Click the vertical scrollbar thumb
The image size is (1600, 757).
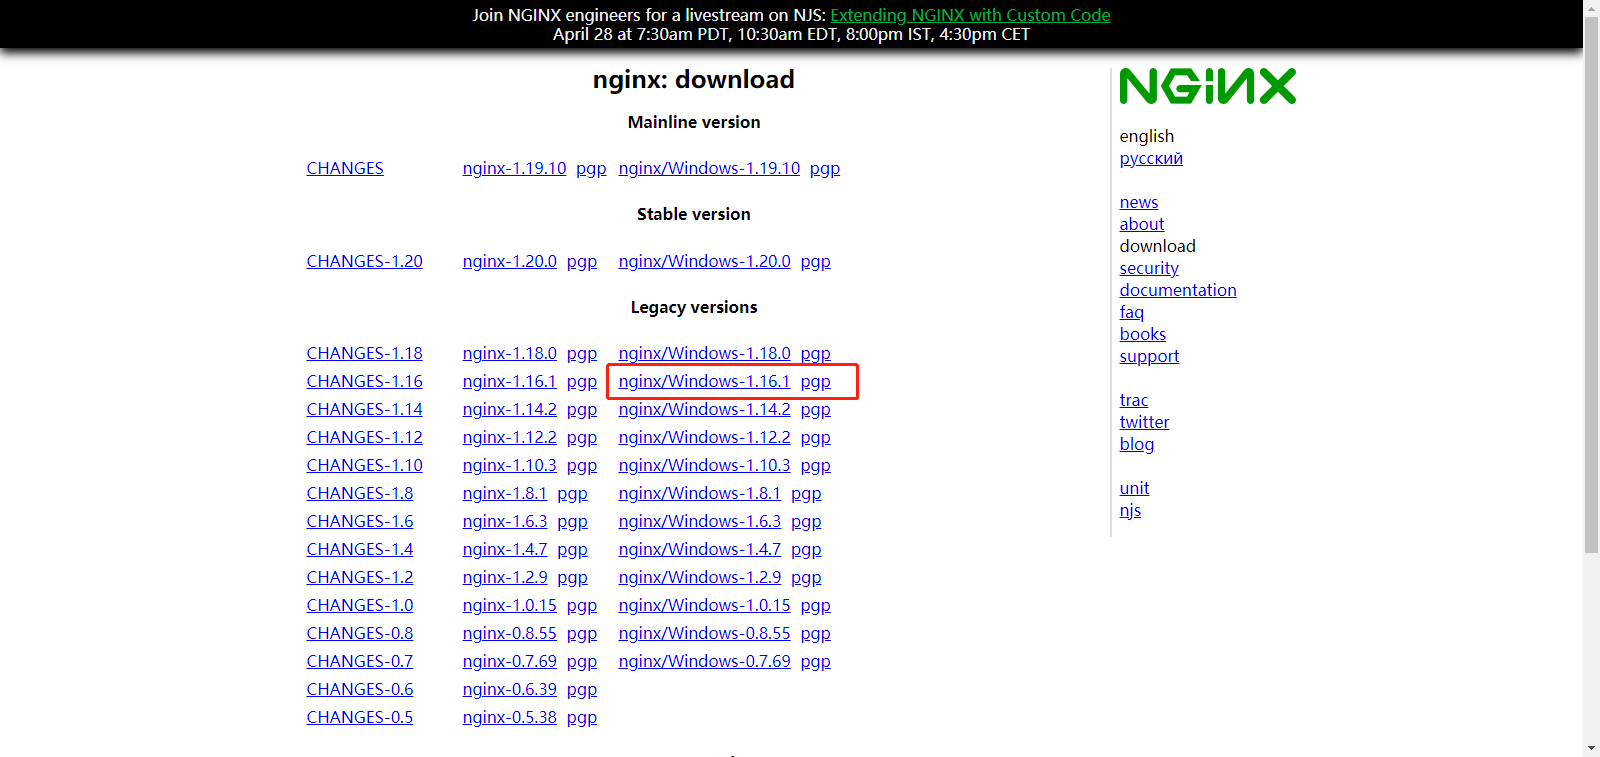pyautogui.click(x=1591, y=285)
